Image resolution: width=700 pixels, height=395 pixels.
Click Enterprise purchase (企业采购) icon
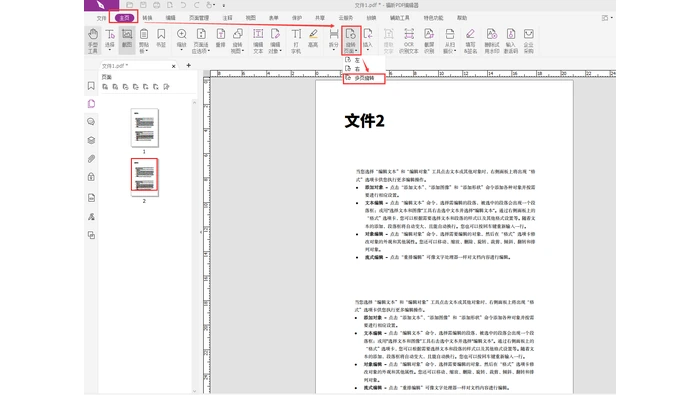click(529, 41)
